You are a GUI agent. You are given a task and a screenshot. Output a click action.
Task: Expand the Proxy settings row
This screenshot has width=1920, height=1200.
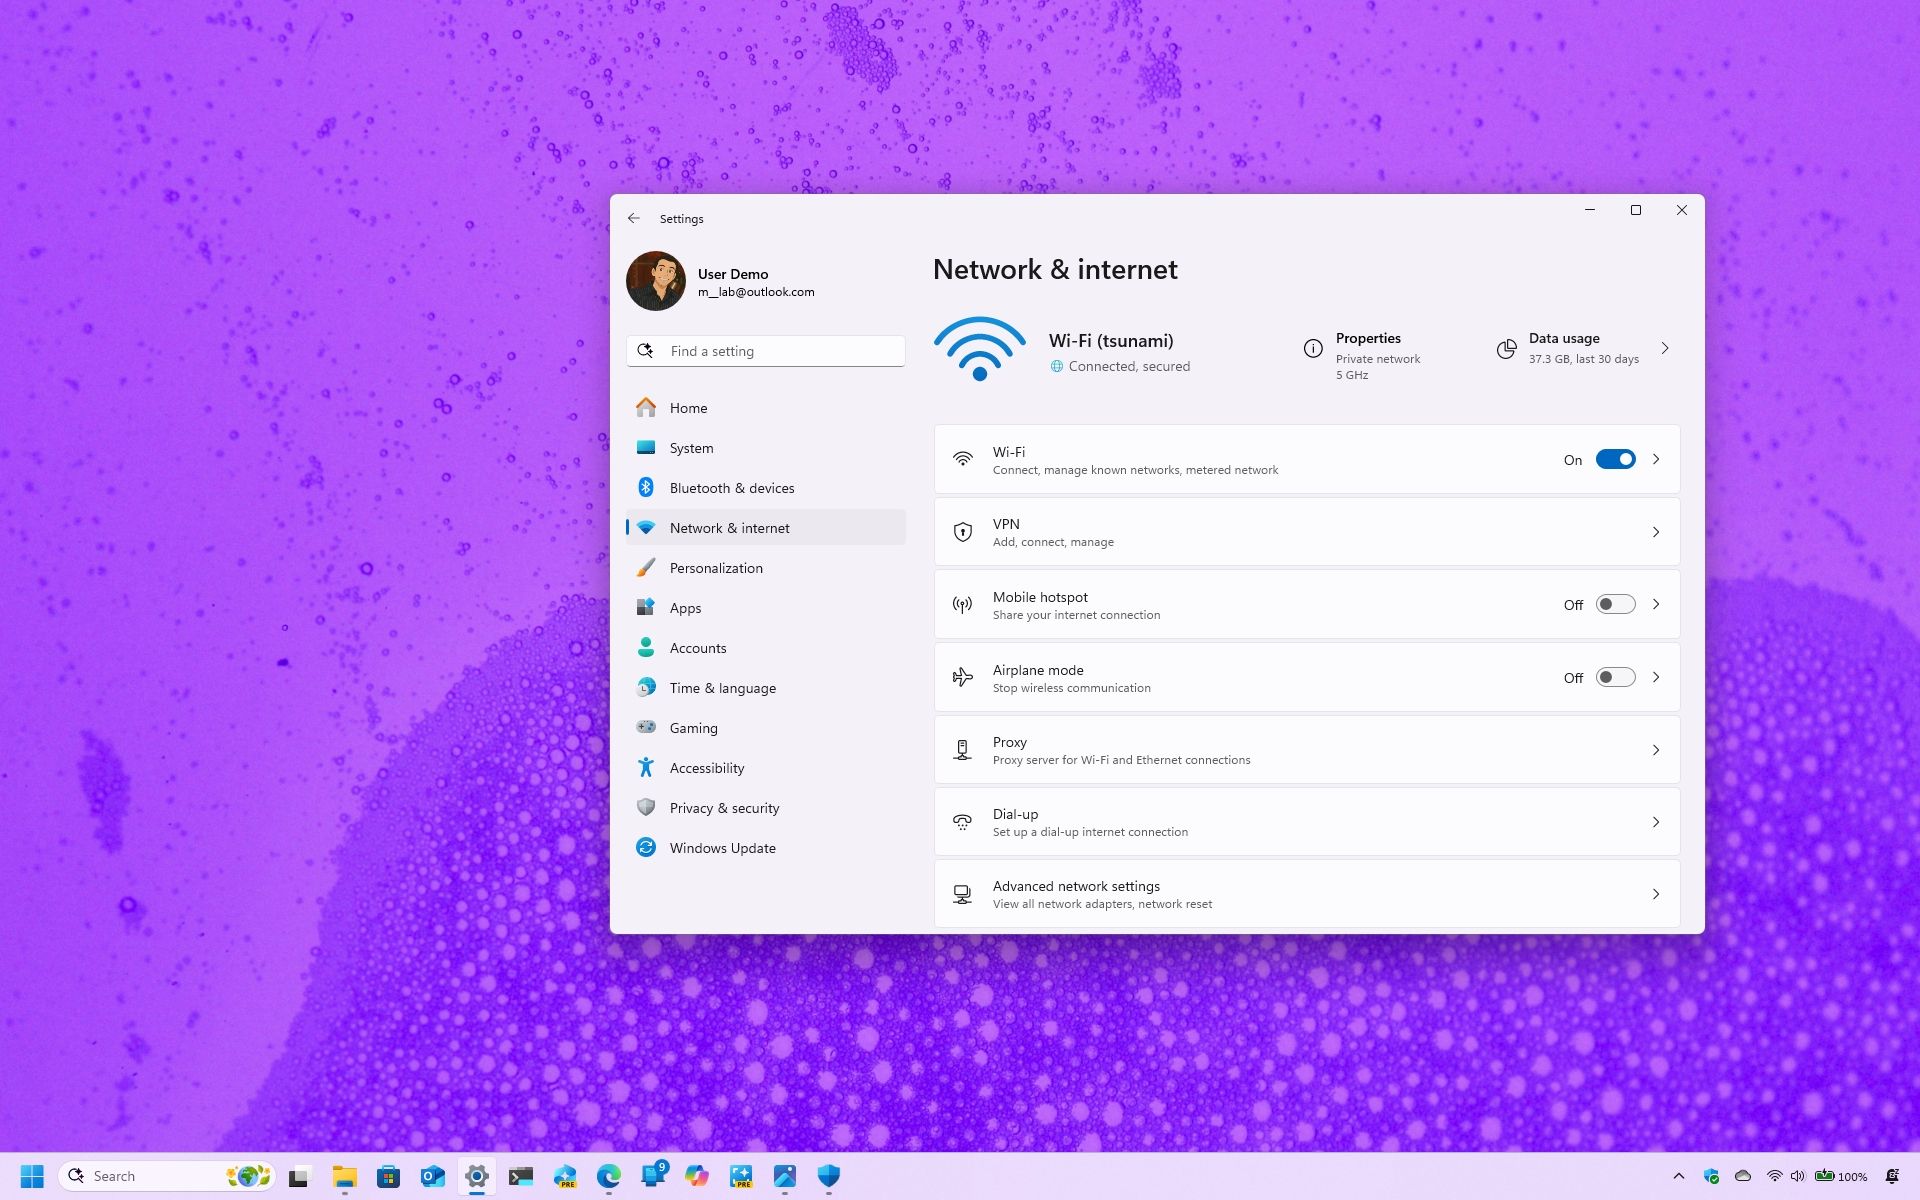tap(1656, 749)
